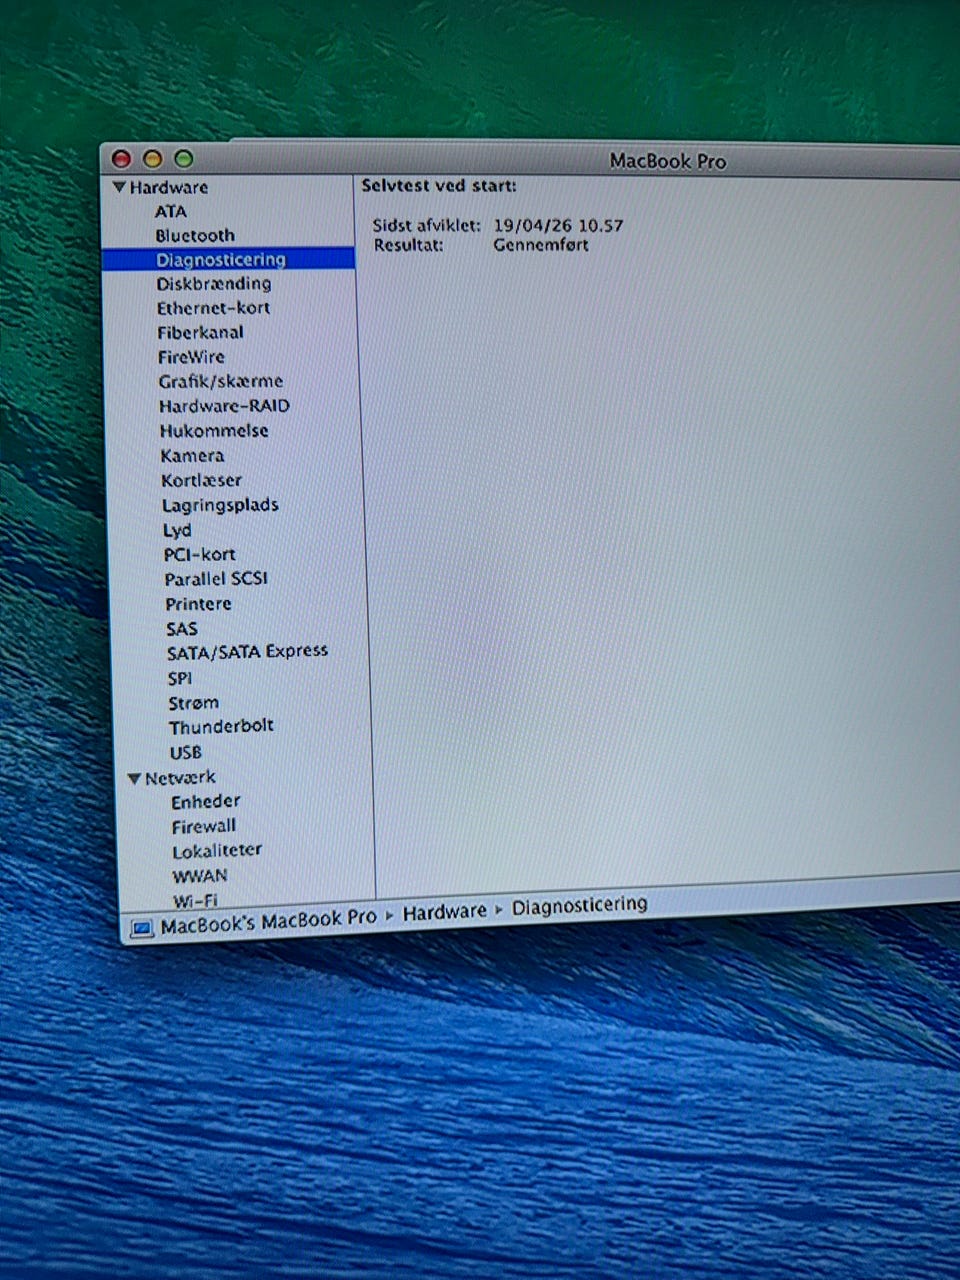Choose Fiberkanal in the sidebar
The height and width of the screenshot is (1280, 960).
point(200,332)
